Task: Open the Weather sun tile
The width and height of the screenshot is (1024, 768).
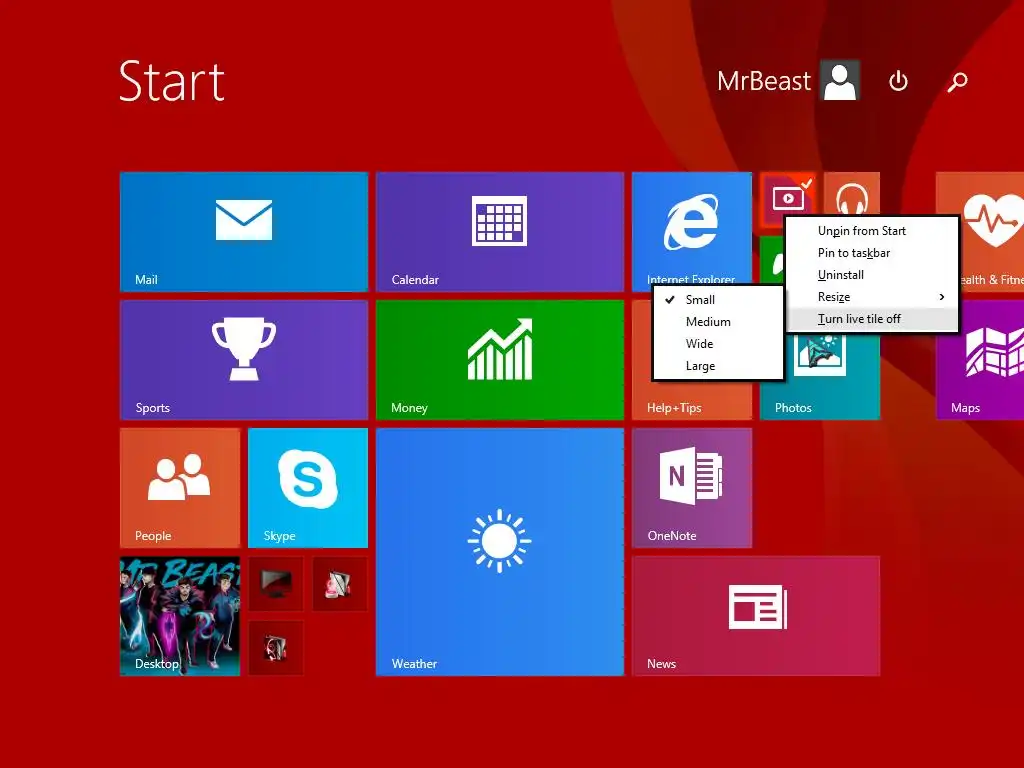Action: pos(500,551)
